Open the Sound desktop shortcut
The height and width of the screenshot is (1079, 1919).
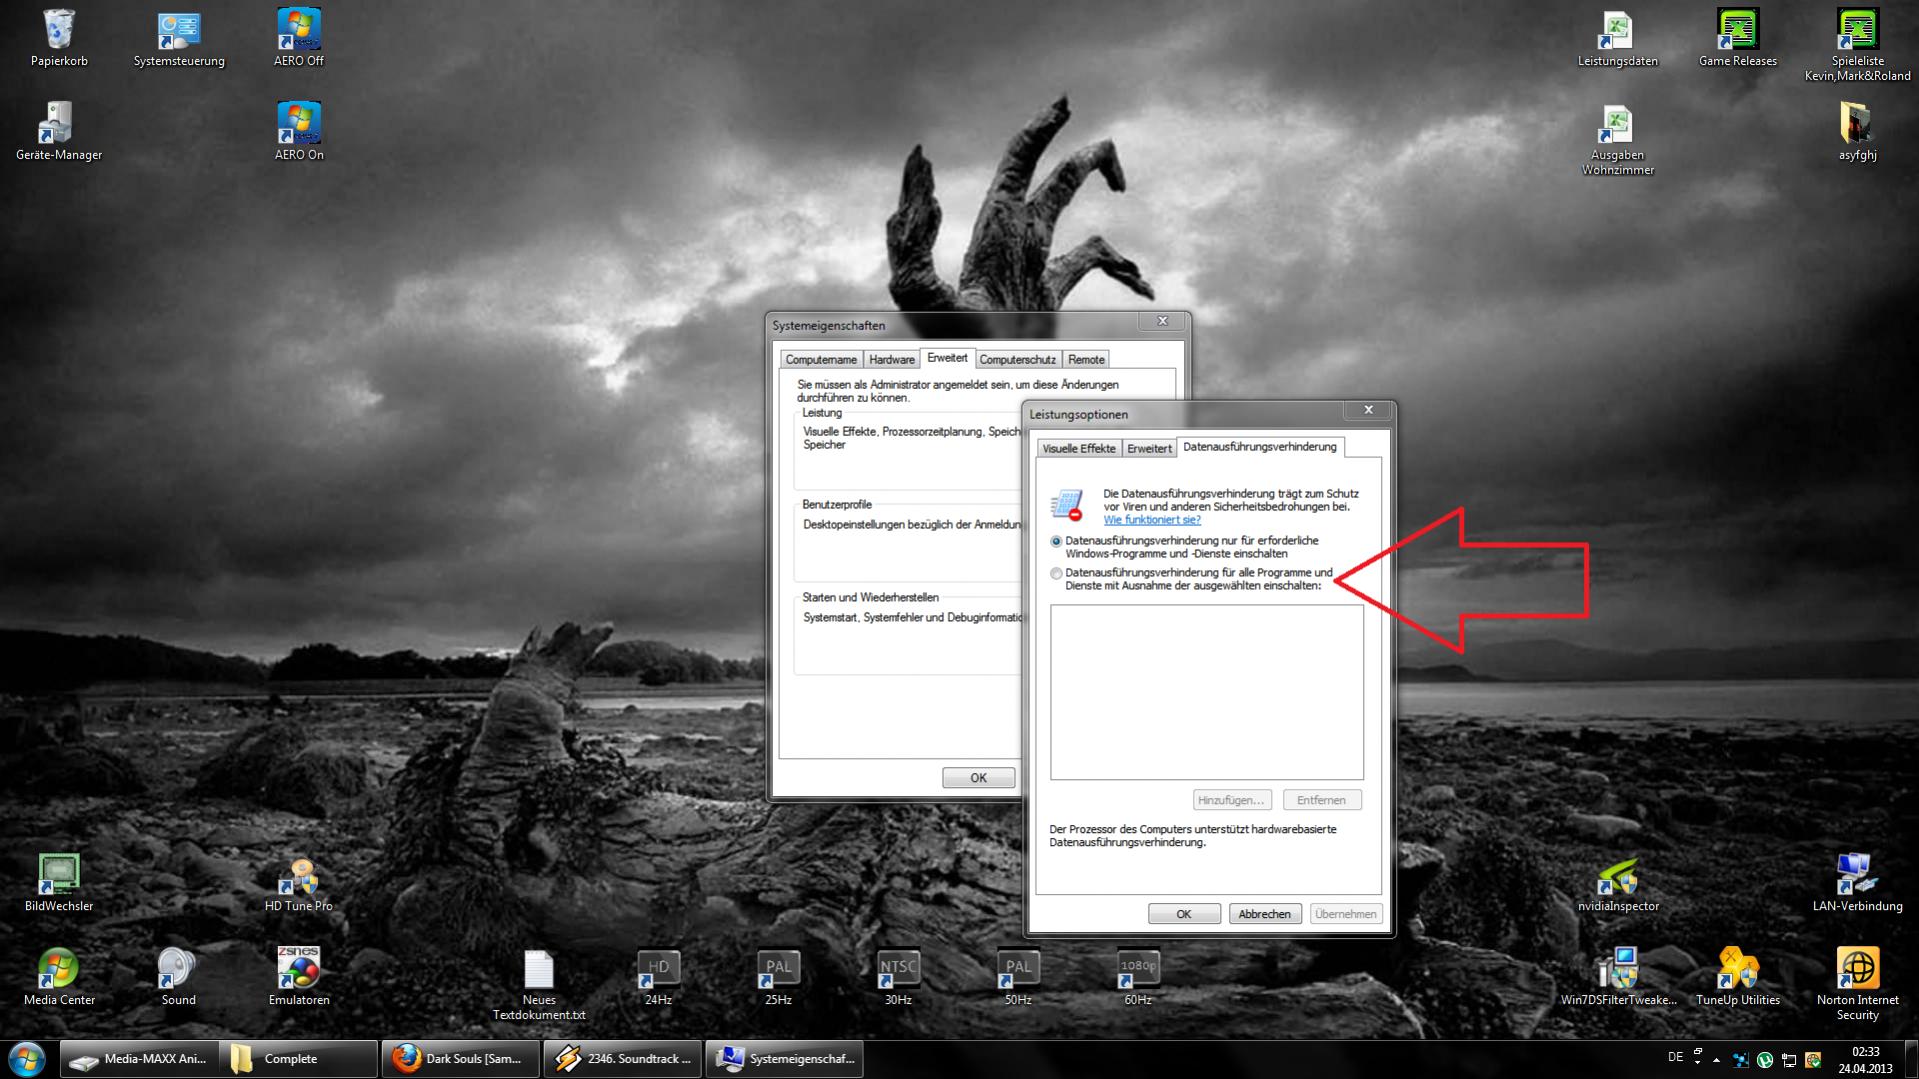(x=178, y=977)
